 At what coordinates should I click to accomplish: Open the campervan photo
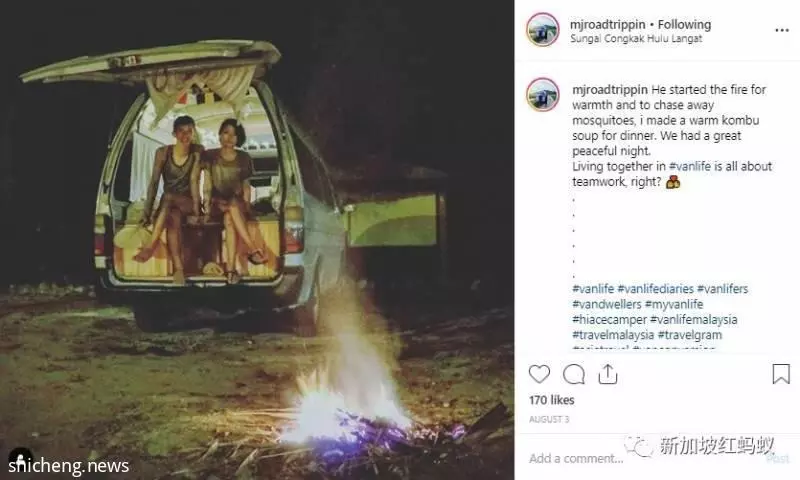coord(257,240)
